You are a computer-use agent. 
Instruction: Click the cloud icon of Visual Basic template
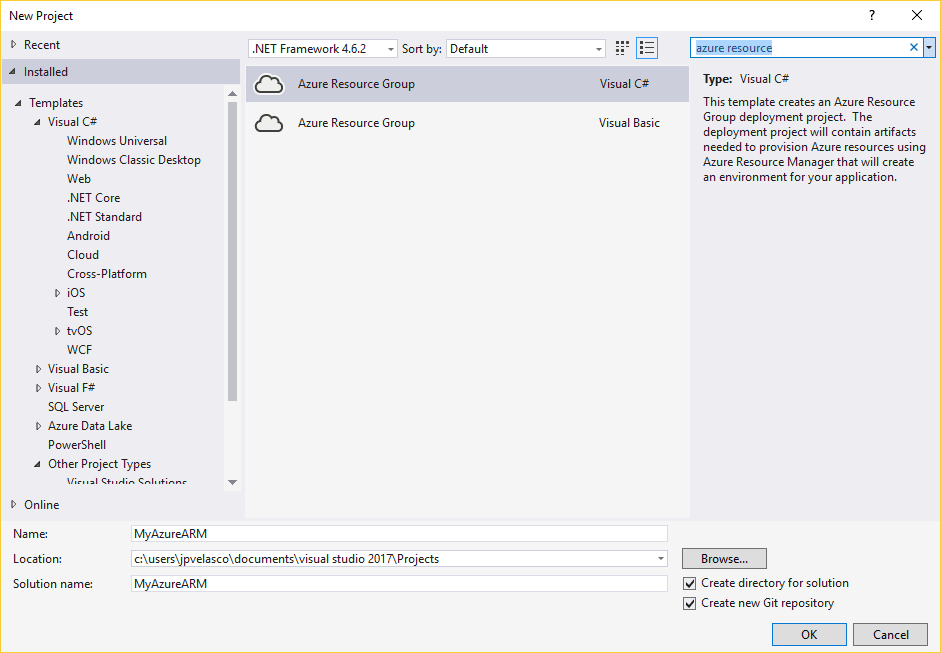(x=269, y=123)
